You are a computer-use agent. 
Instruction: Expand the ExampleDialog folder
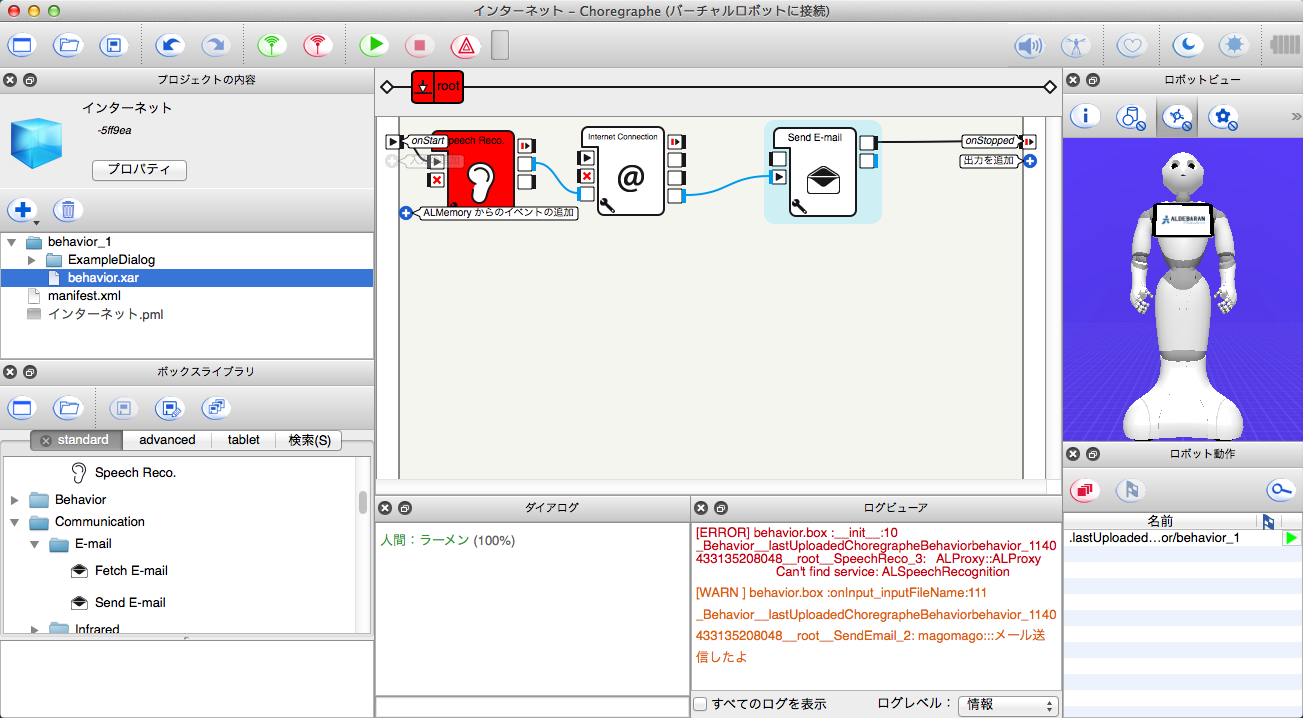[31, 260]
